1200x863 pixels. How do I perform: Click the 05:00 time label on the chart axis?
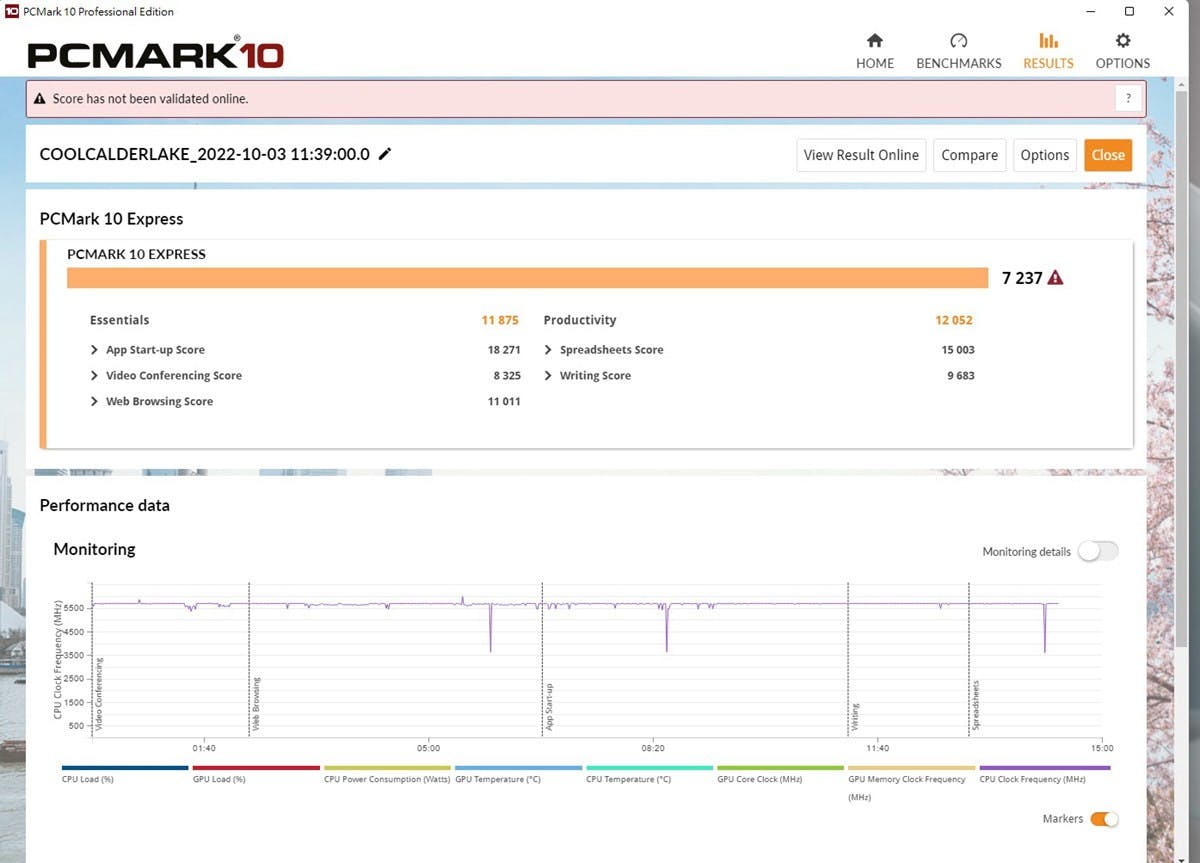[428, 748]
